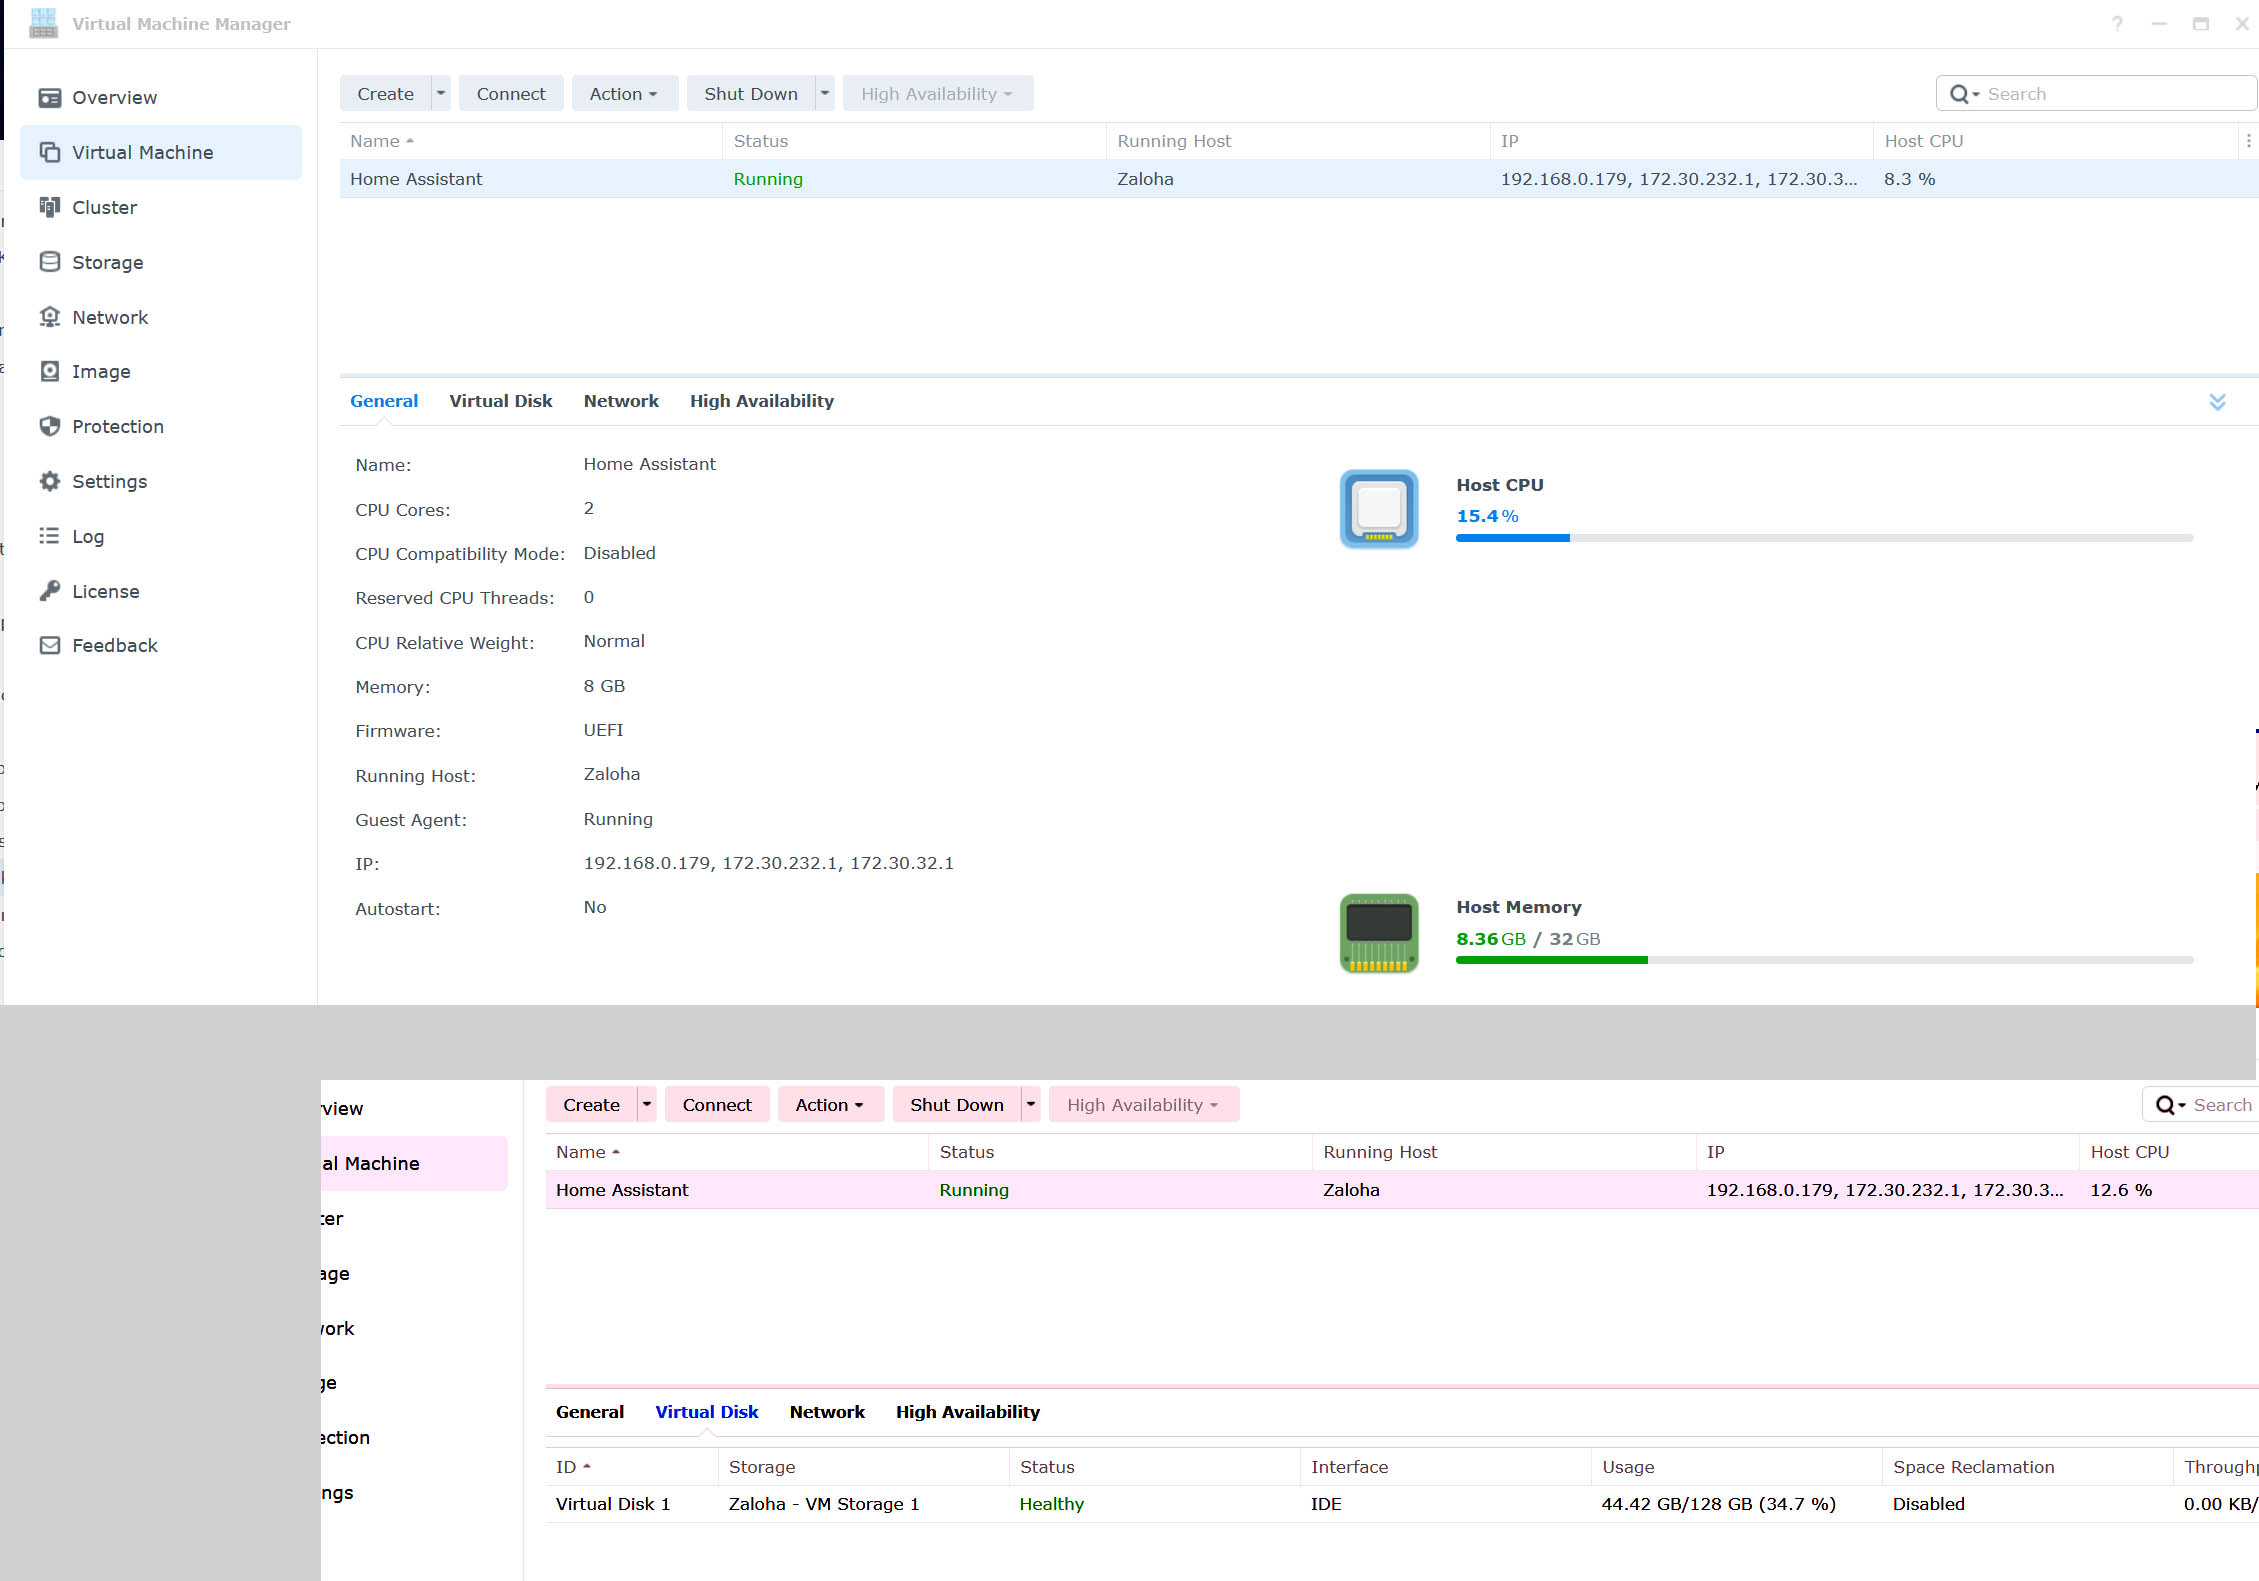
Task: Expand the Shut Down dropdown arrow
Action: (x=825, y=93)
